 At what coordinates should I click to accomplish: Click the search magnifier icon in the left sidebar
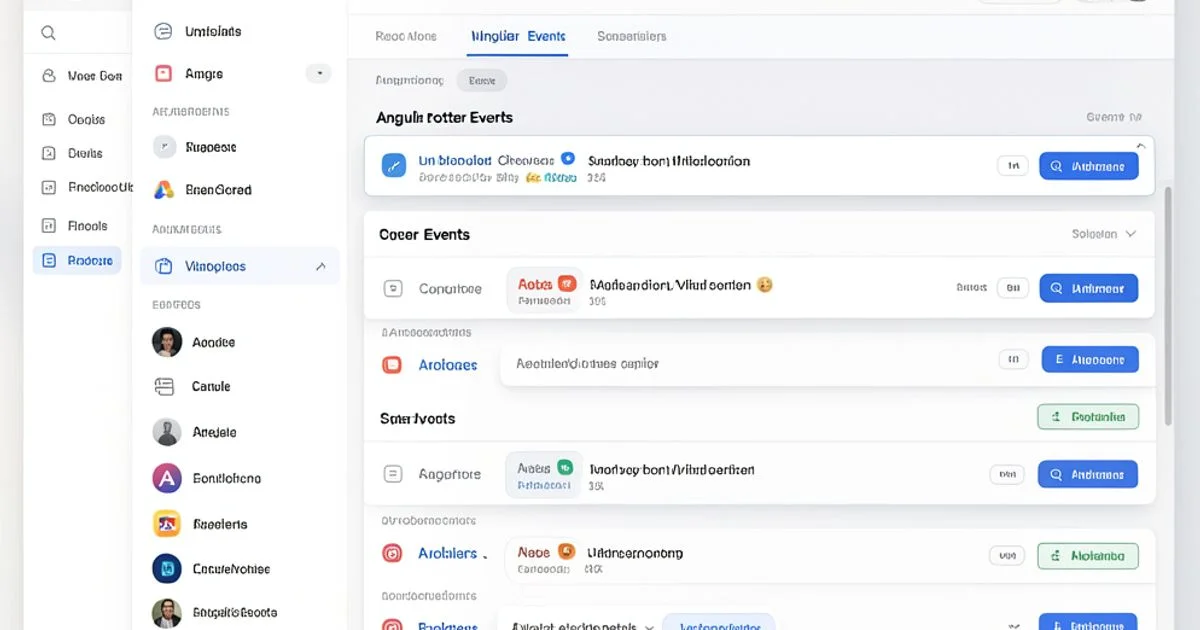click(48, 33)
